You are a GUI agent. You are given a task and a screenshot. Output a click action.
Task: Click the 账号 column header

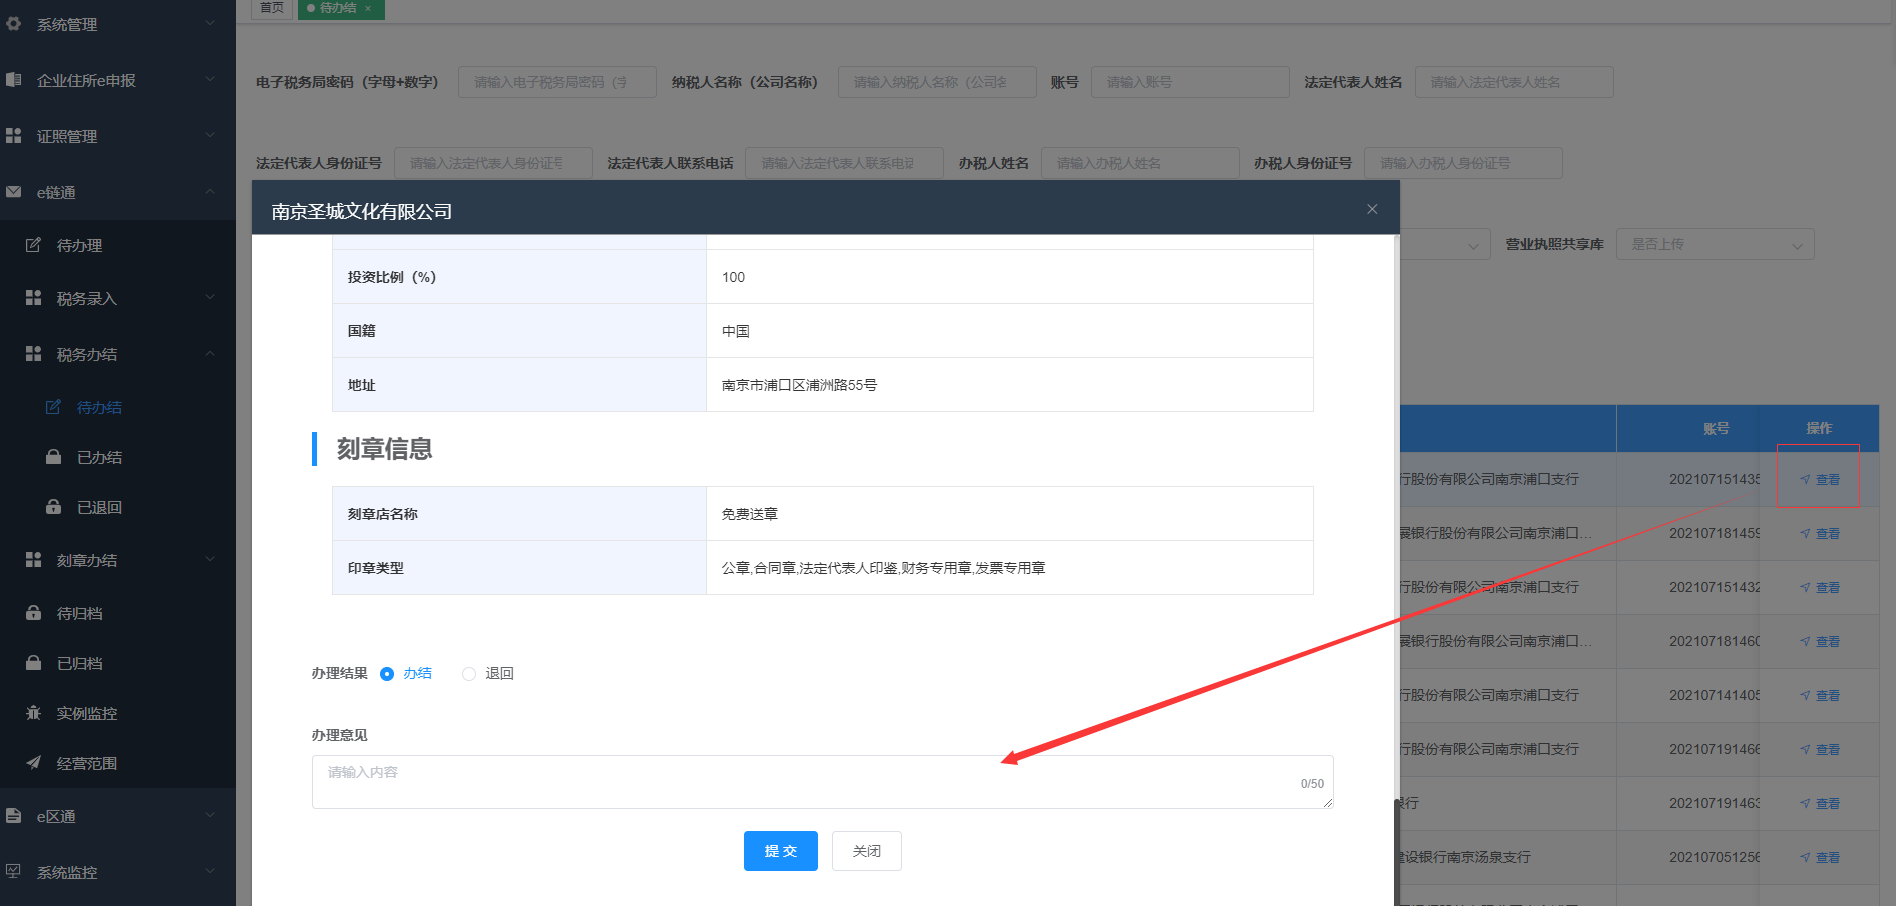click(x=1716, y=428)
